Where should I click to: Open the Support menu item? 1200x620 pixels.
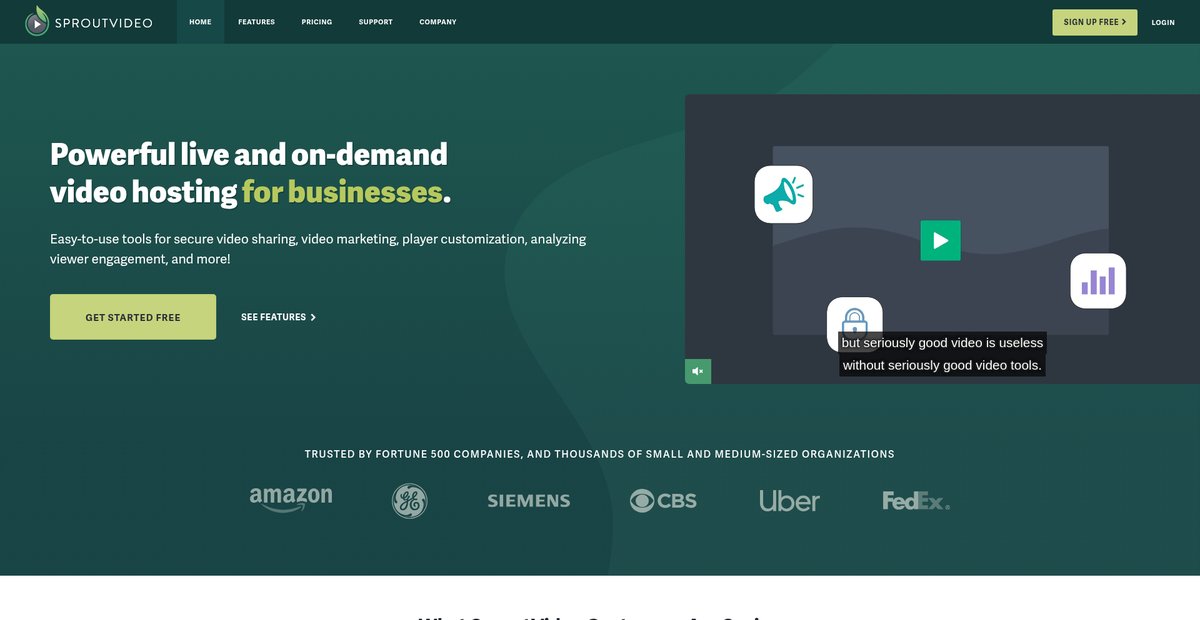[x=376, y=22]
